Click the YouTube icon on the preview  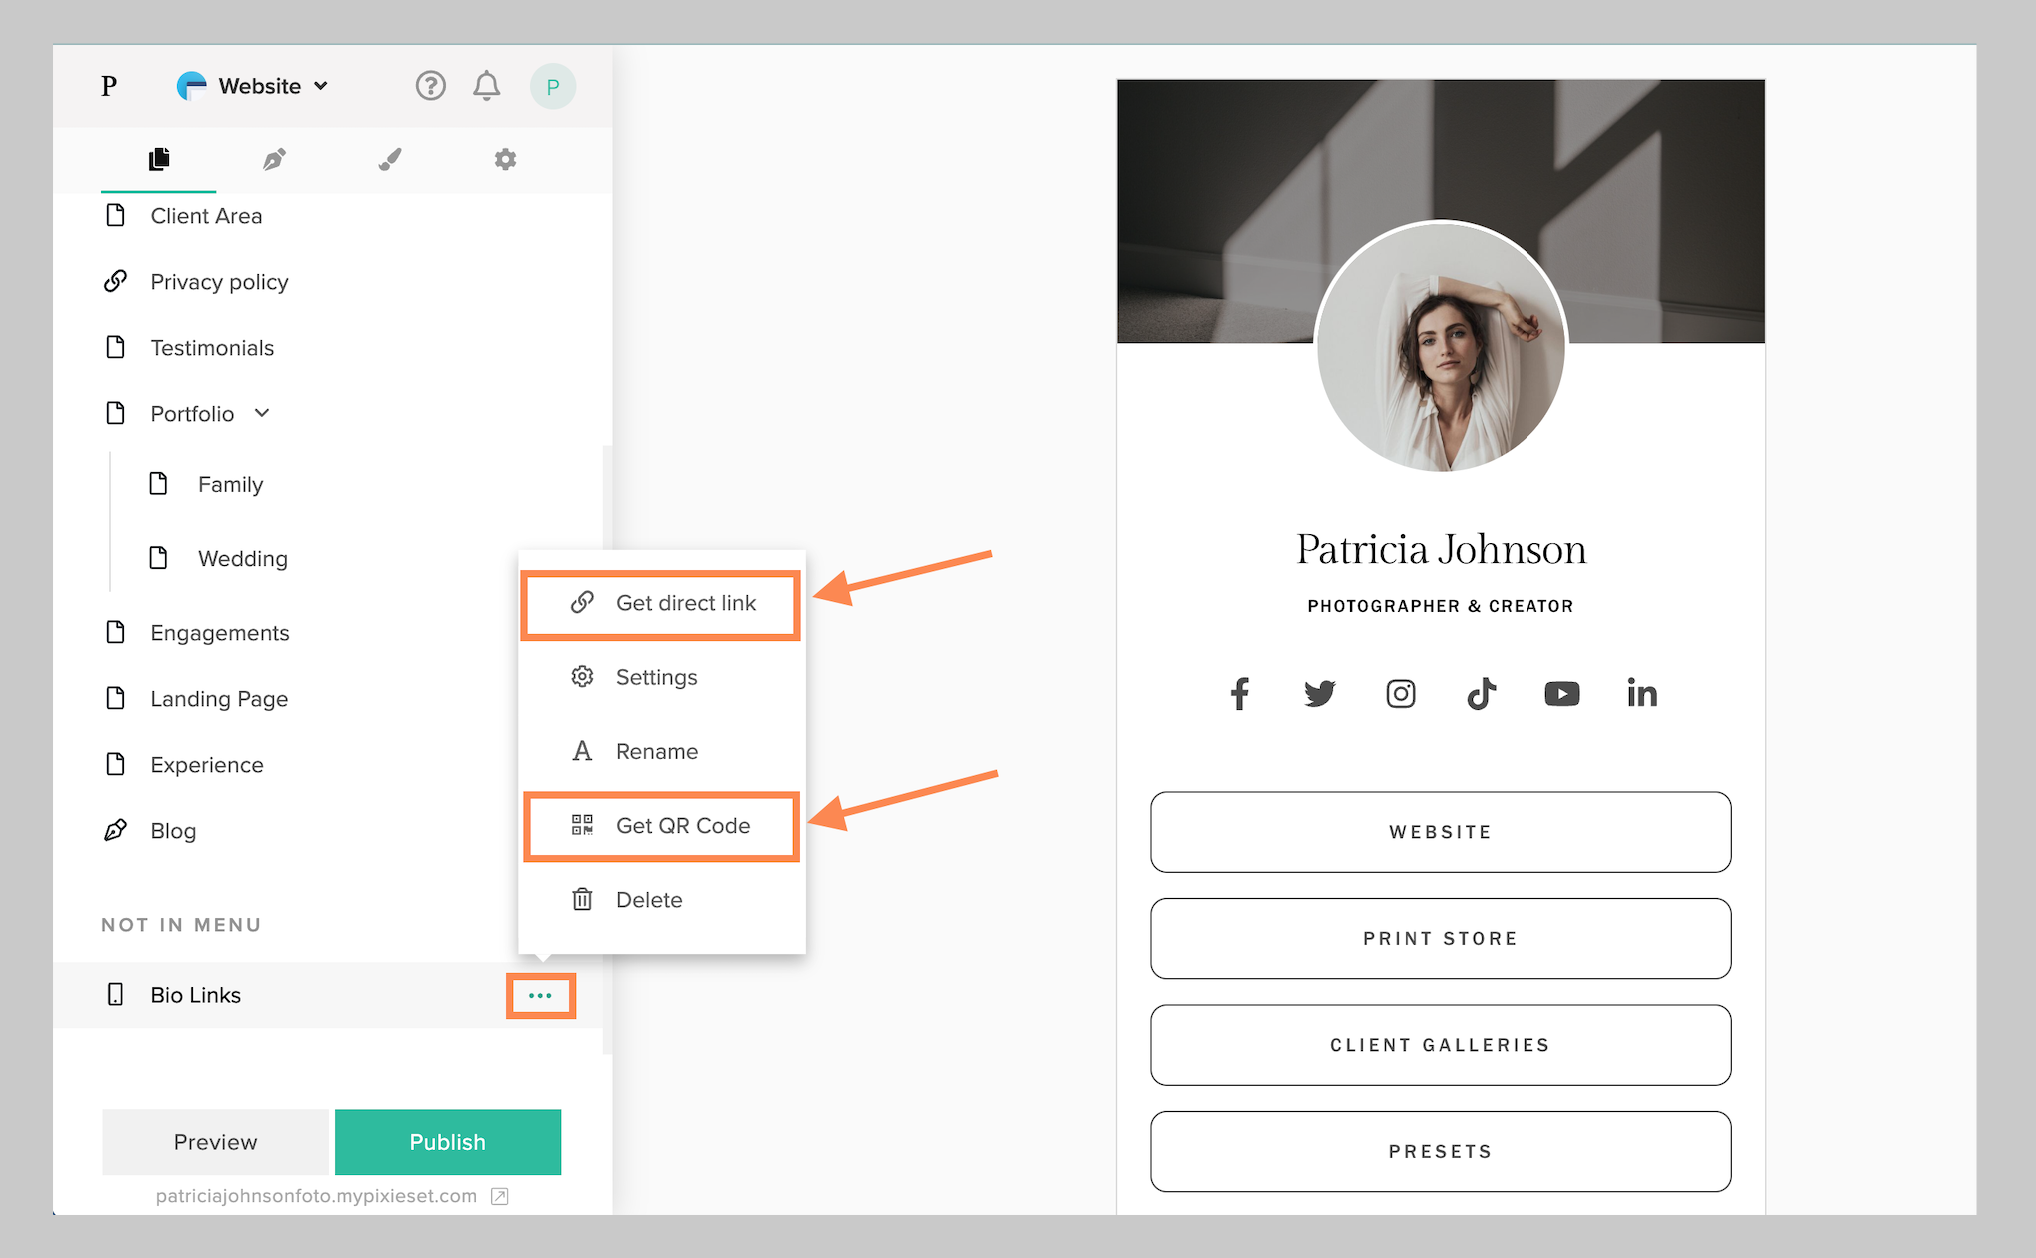coord(1561,693)
